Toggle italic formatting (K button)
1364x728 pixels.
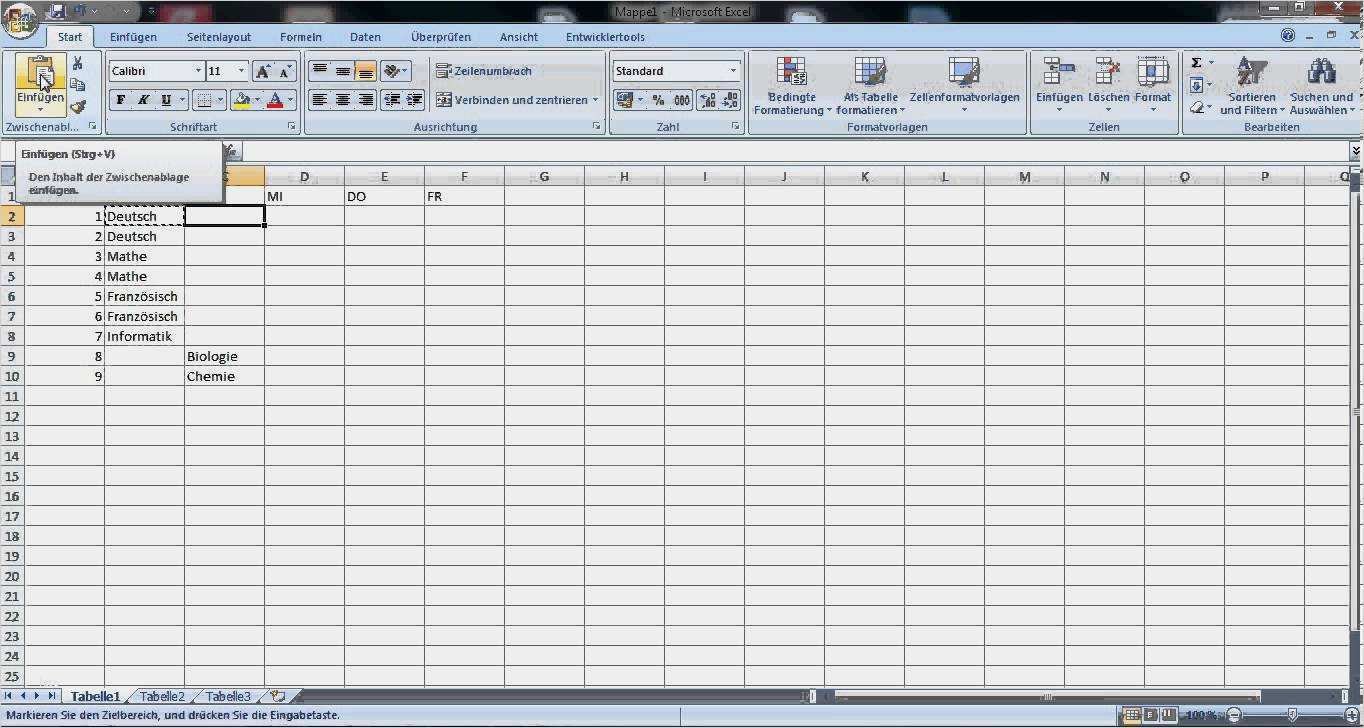pos(143,100)
